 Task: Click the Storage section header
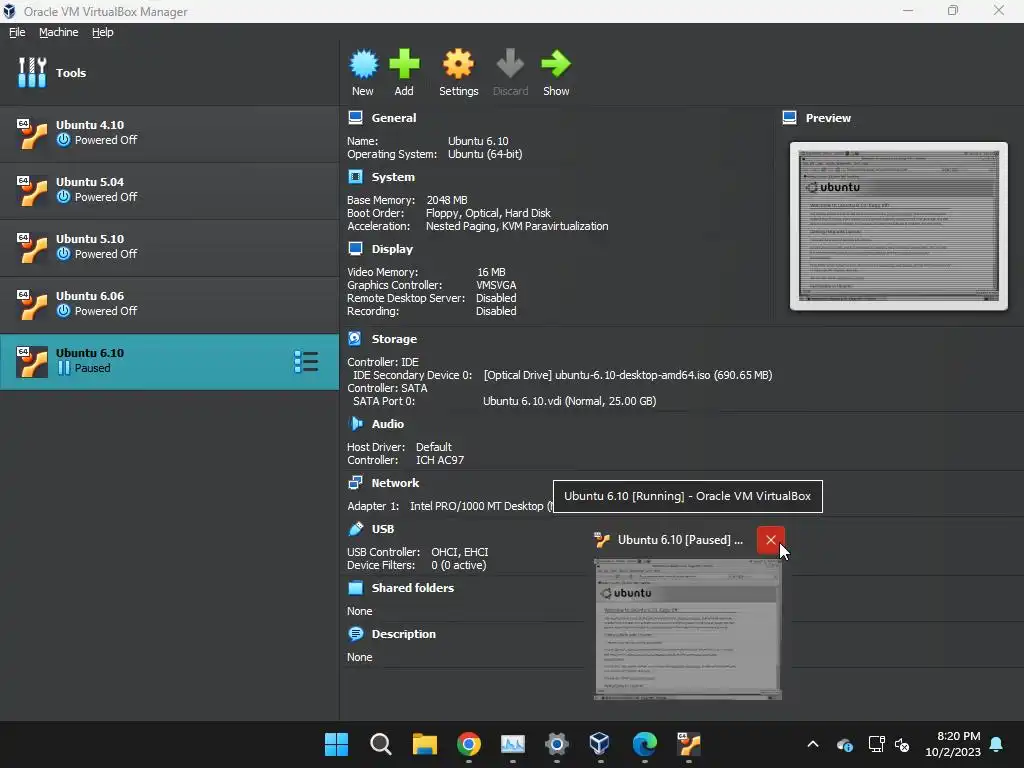[x=394, y=339]
